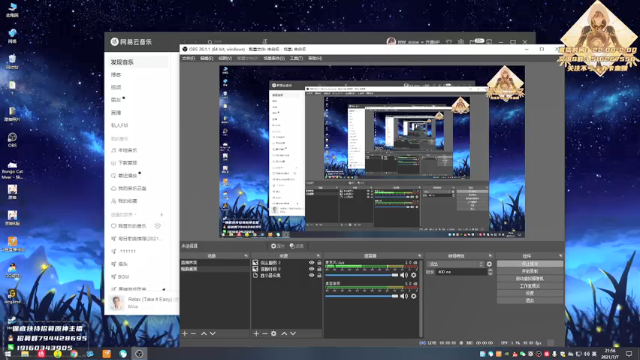The height and width of the screenshot is (360, 640).
Task: Open transition properties gear beside 淡出
Action: (489, 264)
